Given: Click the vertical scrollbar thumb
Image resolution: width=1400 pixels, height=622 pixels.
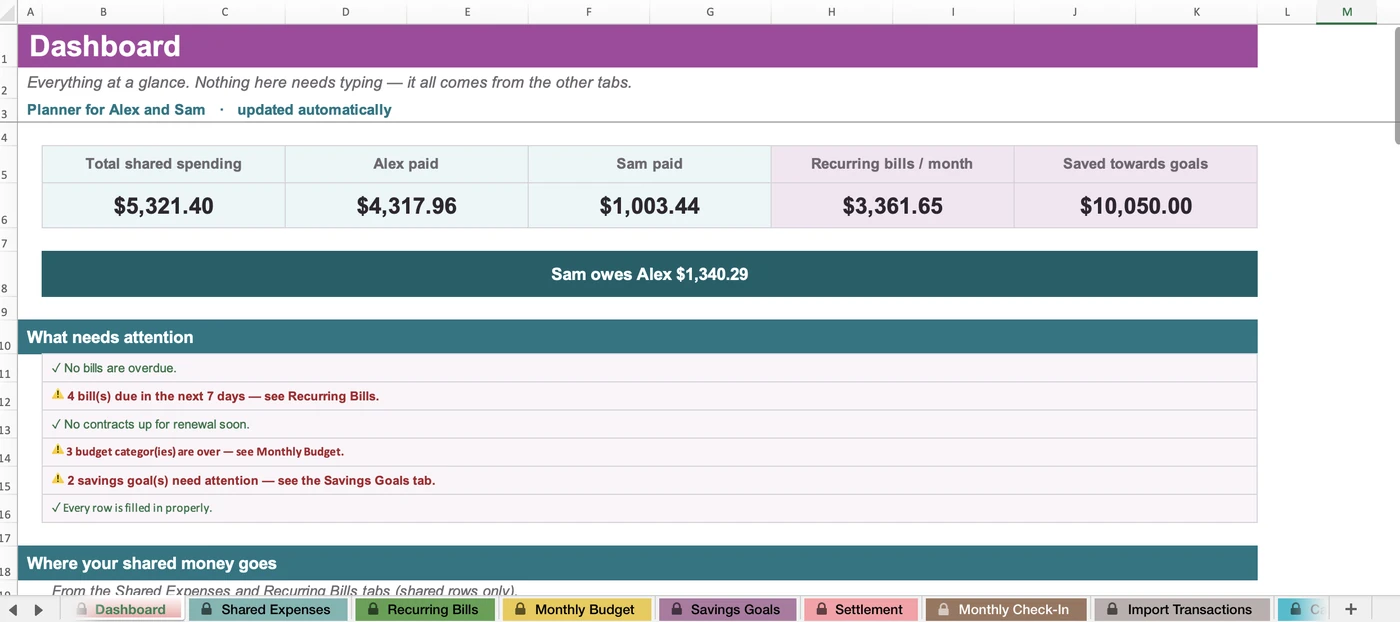Looking at the screenshot, I should coord(1396,85).
